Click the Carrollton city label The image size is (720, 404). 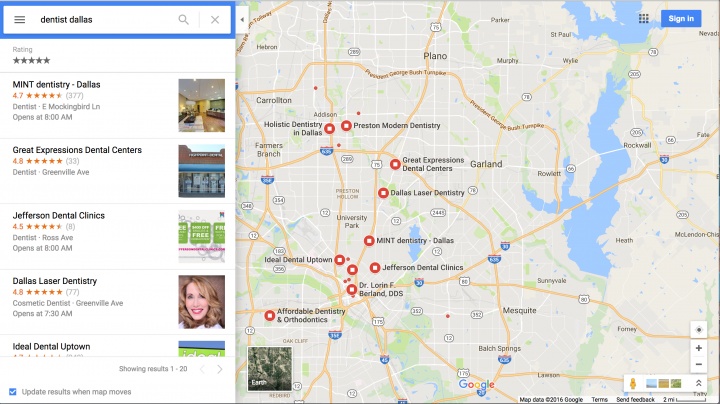click(x=274, y=100)
